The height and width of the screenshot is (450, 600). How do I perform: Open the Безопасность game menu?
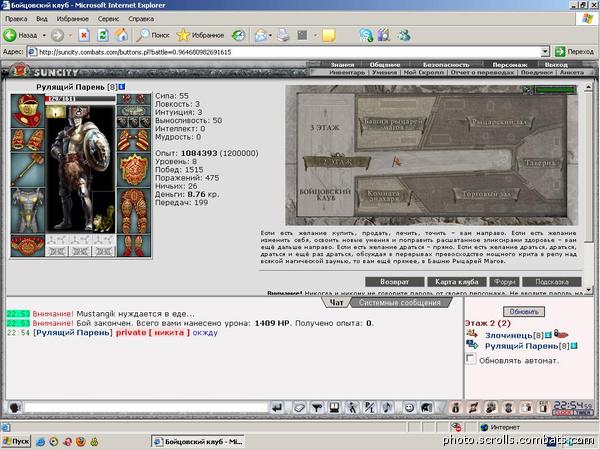click(x=446, y=65)
